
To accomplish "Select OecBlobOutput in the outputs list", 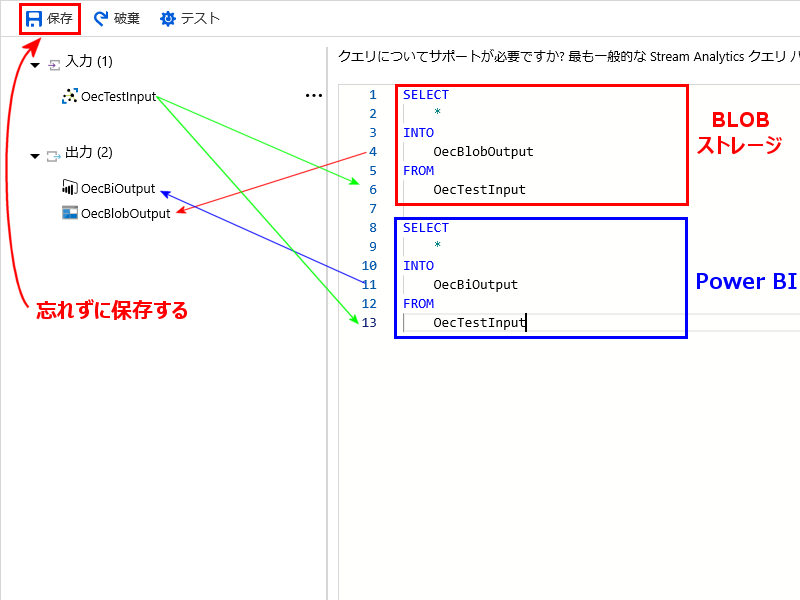I will (x=126, y=213).
